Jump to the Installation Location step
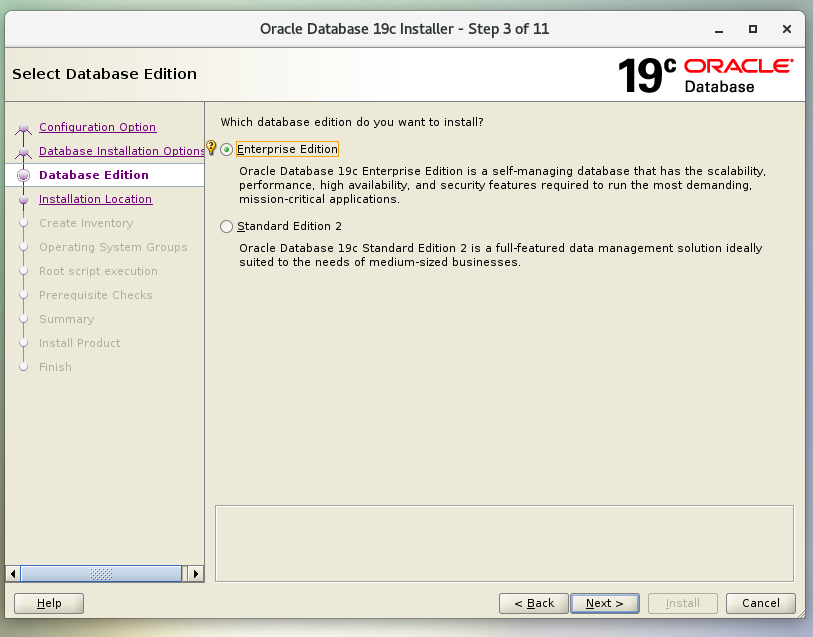The image size is (813, 637). pos(95,199)
